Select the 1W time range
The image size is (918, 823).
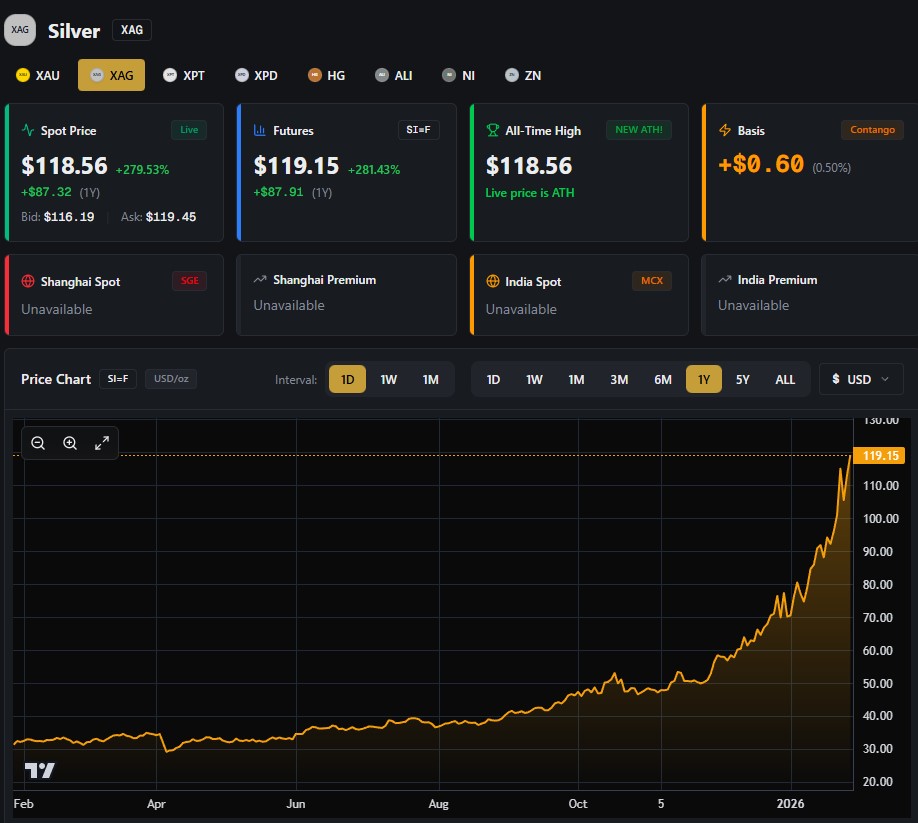coord(534,379)
